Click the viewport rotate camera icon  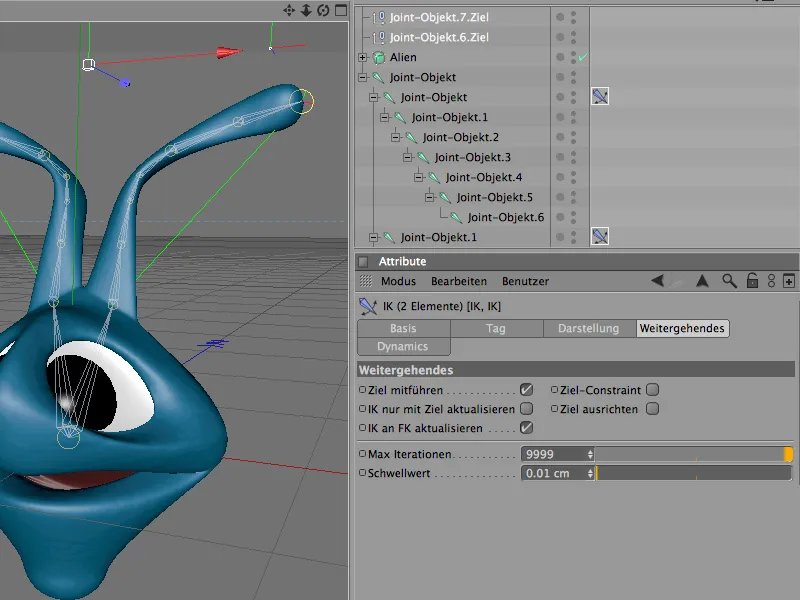pyautogui.click(x=323, y=10)
